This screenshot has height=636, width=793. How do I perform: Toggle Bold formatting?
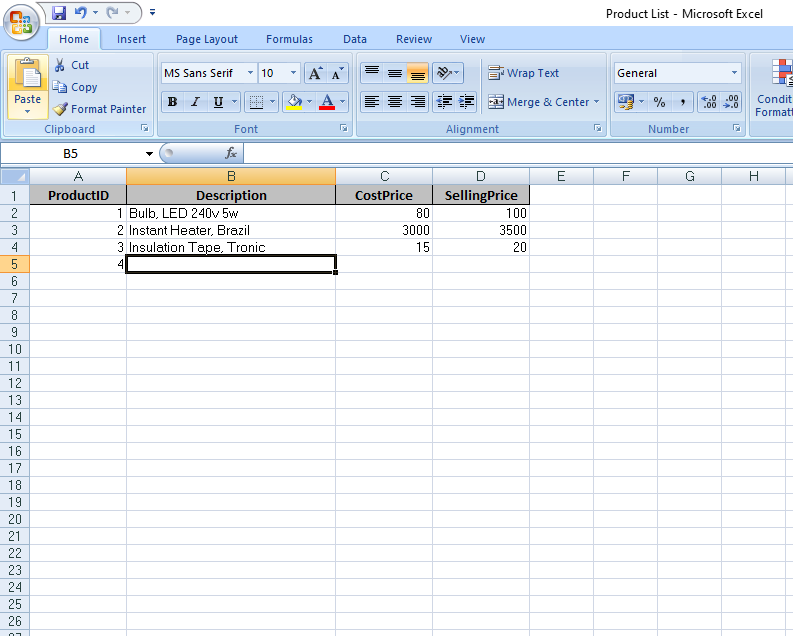(172, 102)
